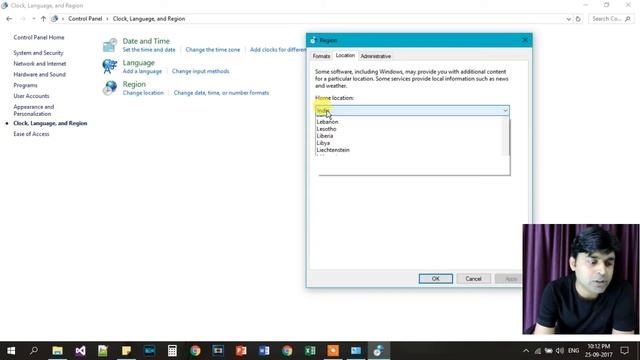
Task: Open Hardware and Sound category
Action: pos(39,74)
